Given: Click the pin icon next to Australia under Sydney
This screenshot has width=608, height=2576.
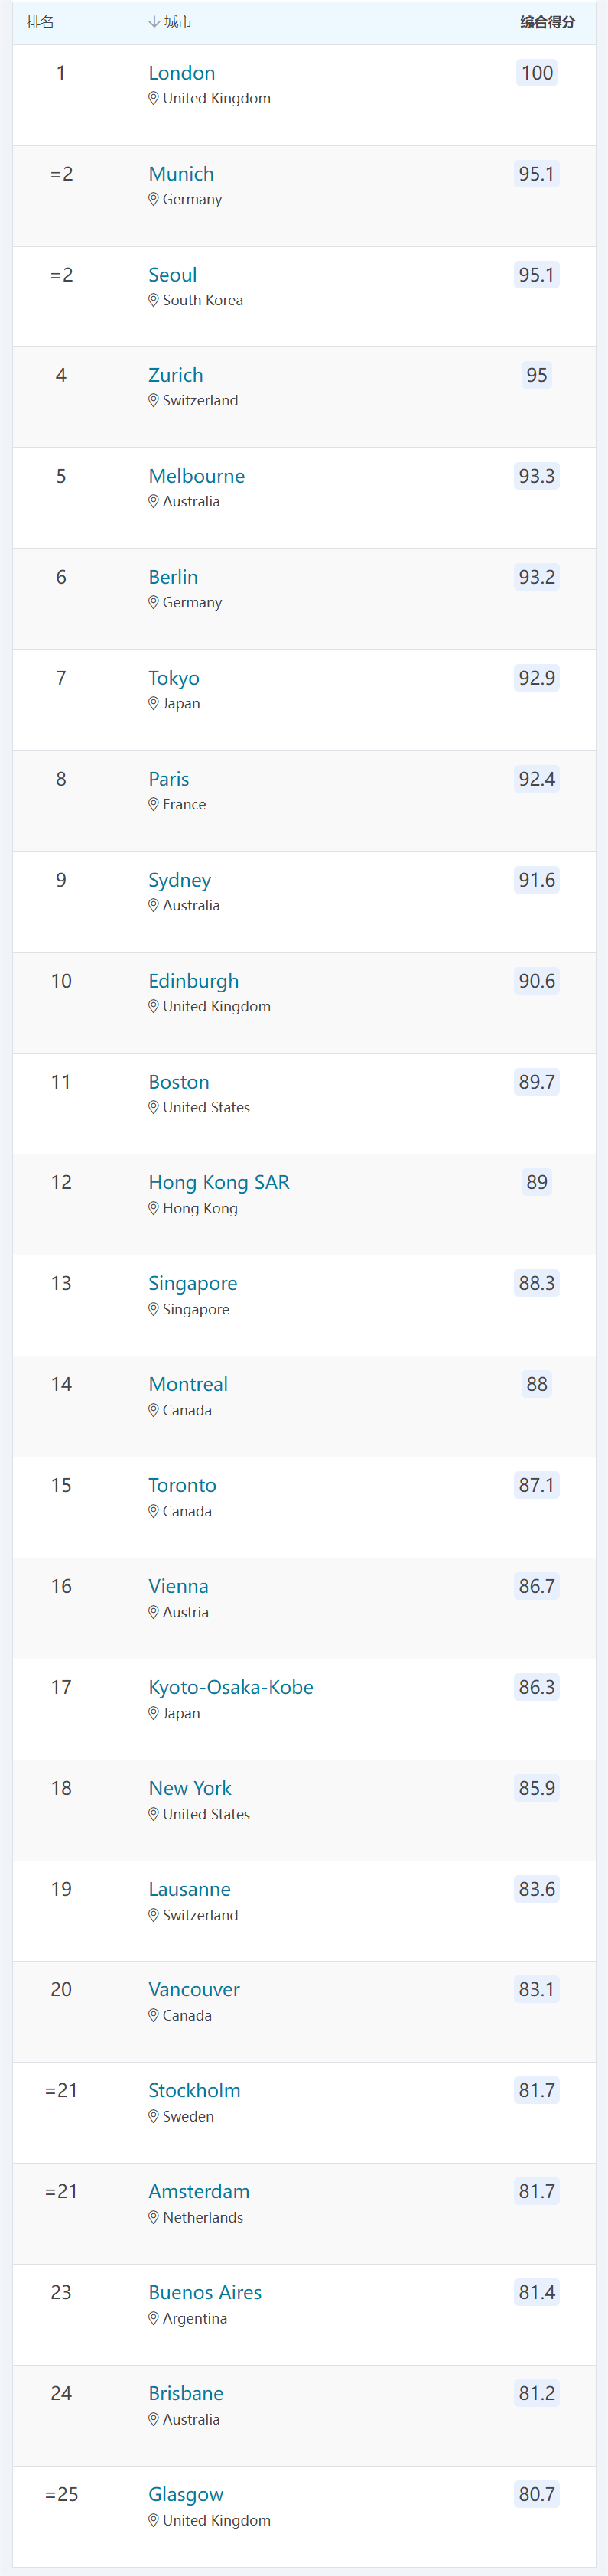Looking at the screenshot, I should point(153,905).
